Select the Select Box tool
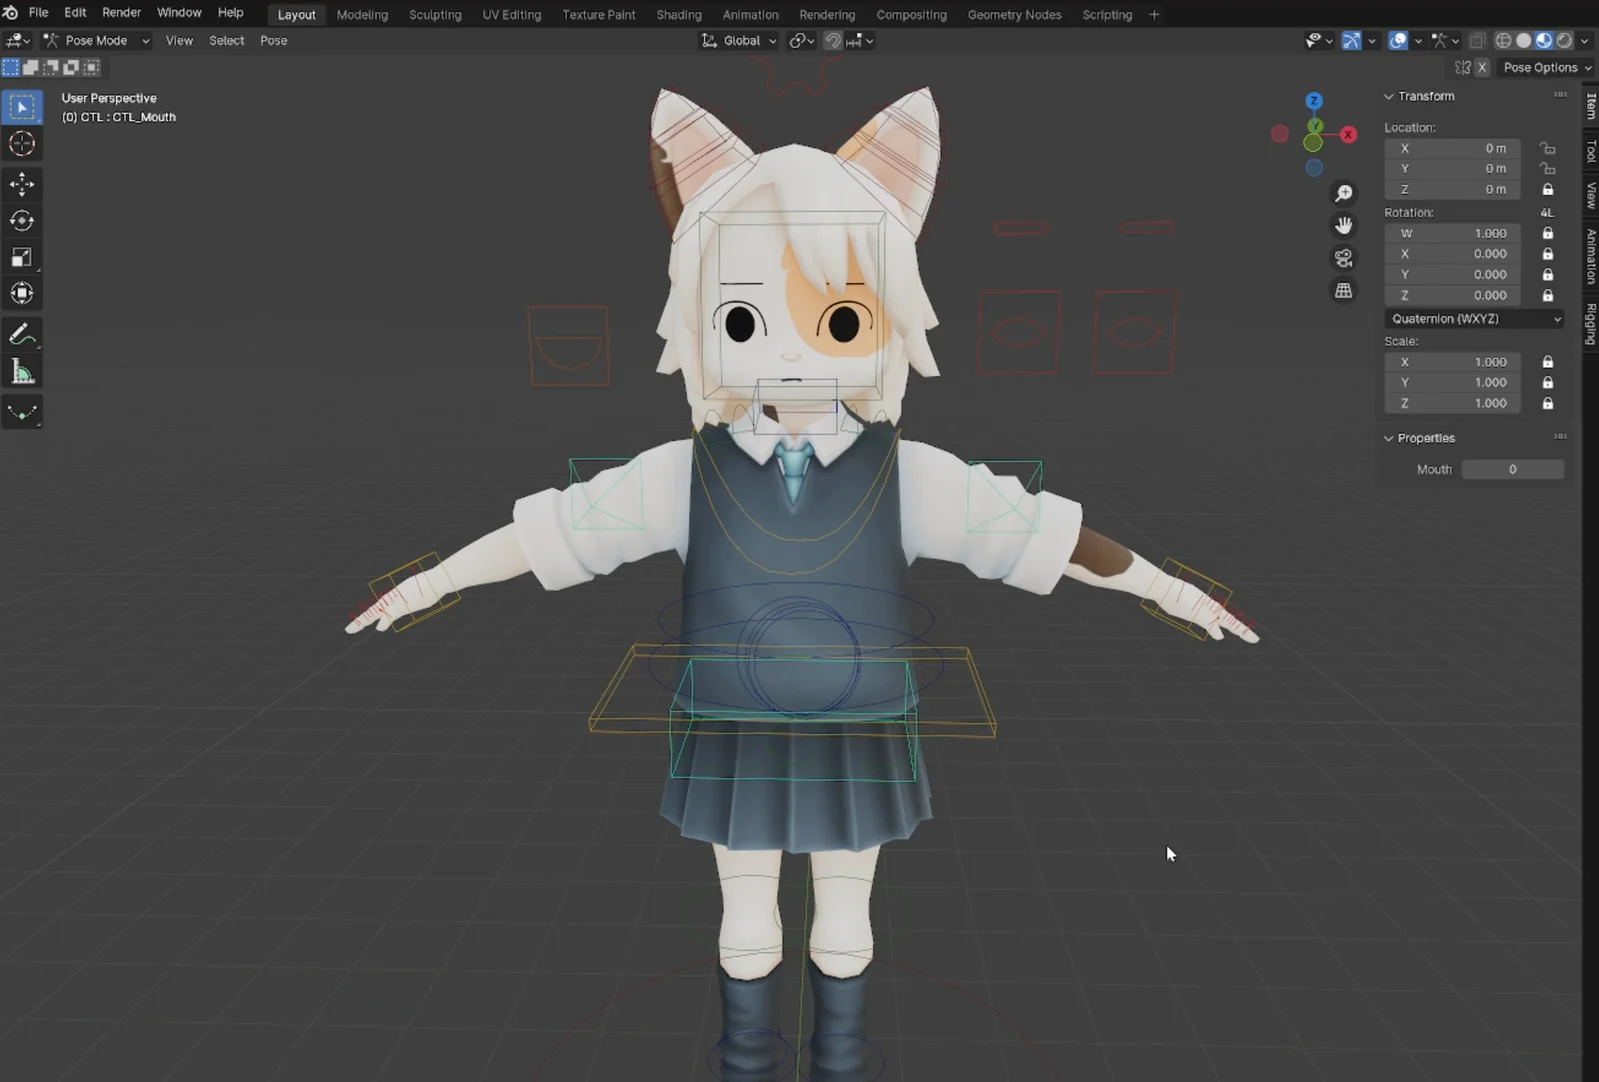1599x1082 pixels. pos(22,107)
